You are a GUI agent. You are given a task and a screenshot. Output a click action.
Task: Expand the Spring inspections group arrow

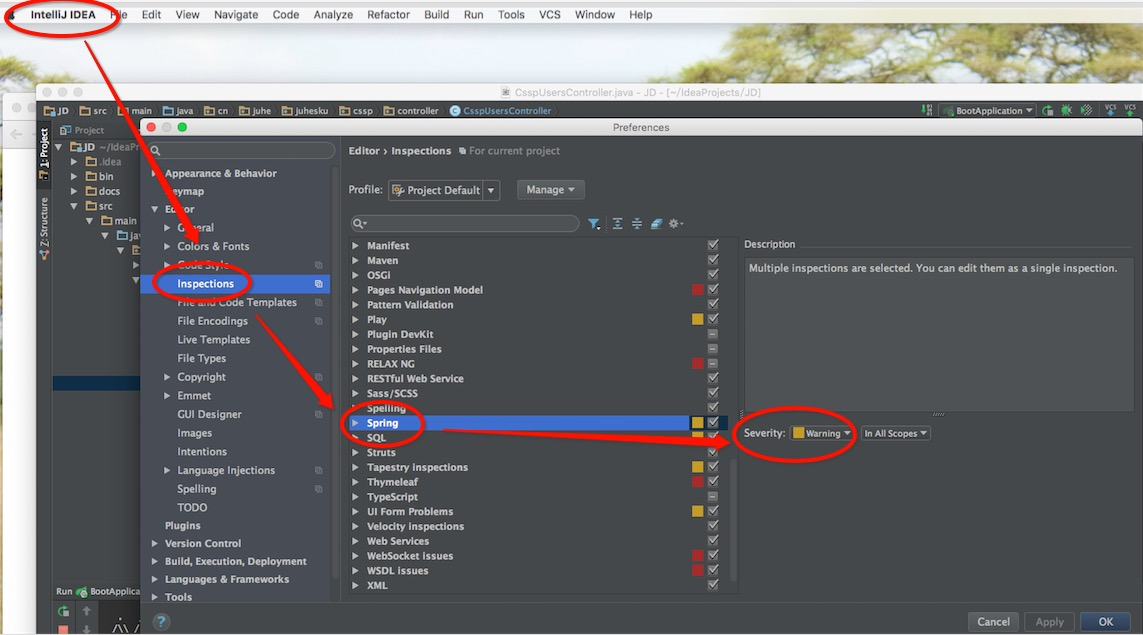click(x=355, y=423)
